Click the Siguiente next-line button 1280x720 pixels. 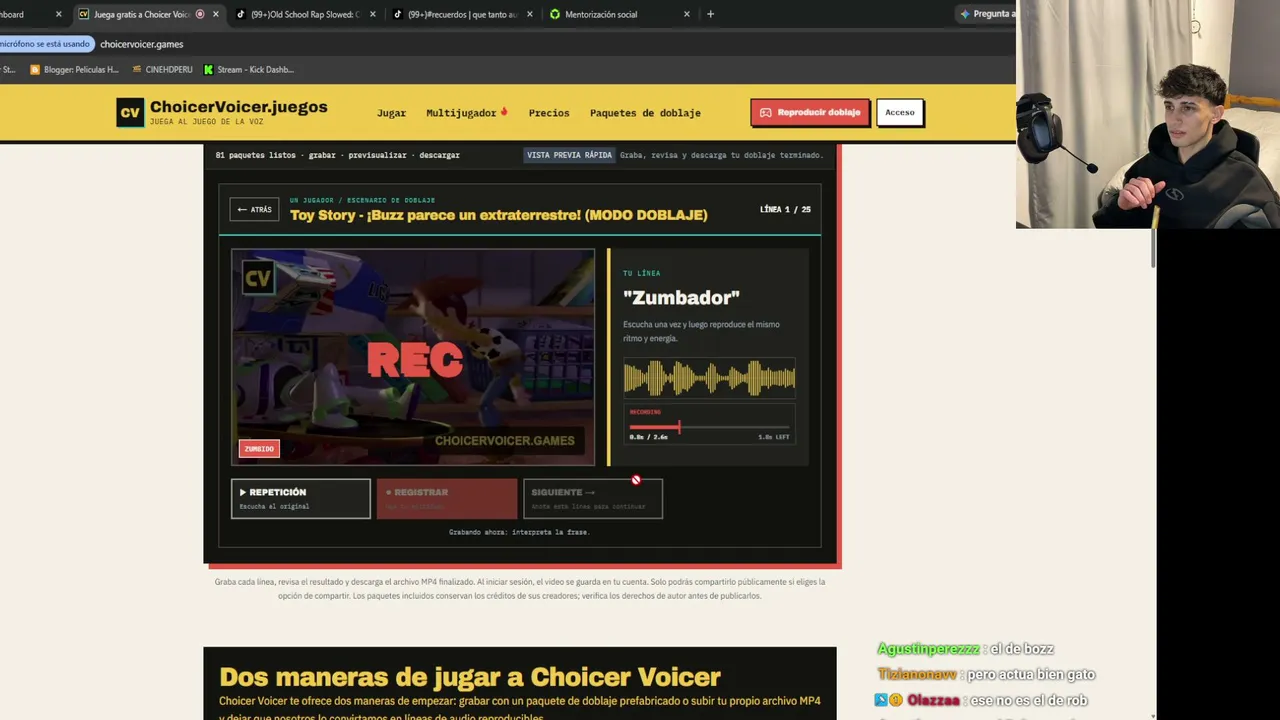point(593,498)
